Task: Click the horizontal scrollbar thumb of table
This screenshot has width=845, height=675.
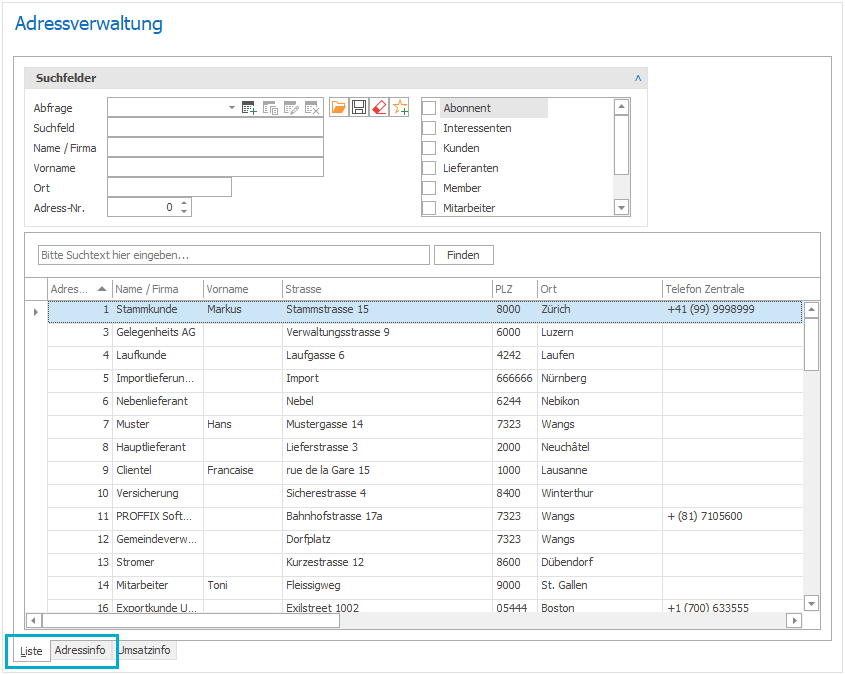Action: pyautogui.click(x=191, y=621)
